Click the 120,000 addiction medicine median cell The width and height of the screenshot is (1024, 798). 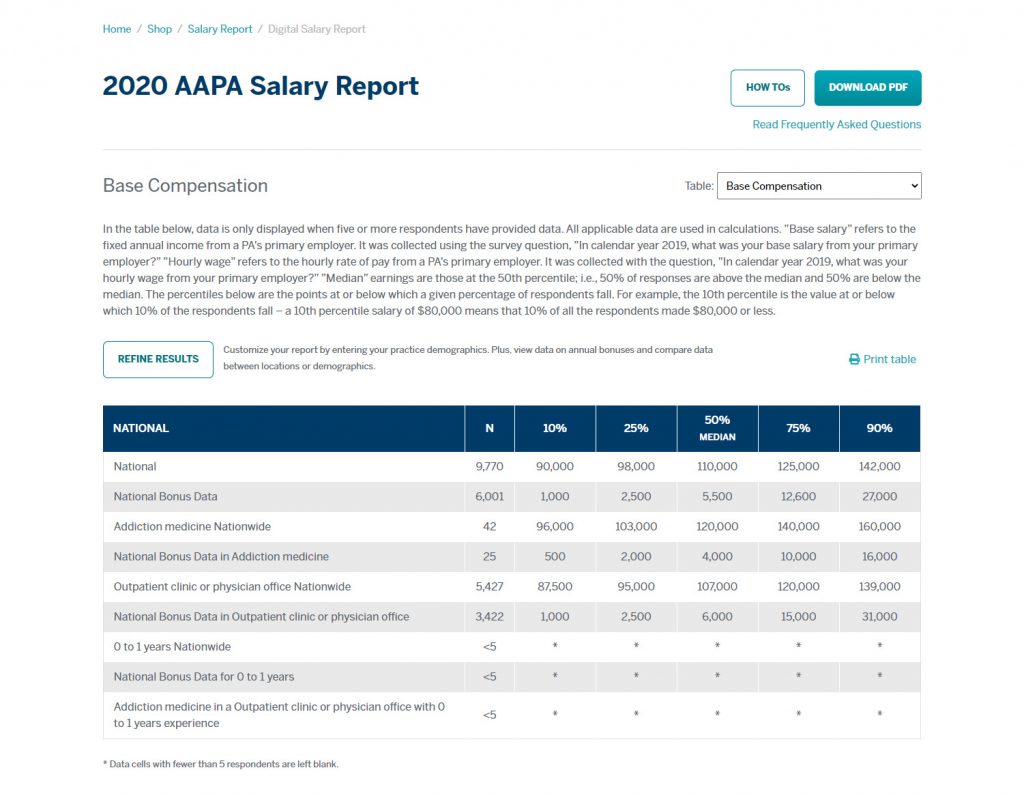717,527
